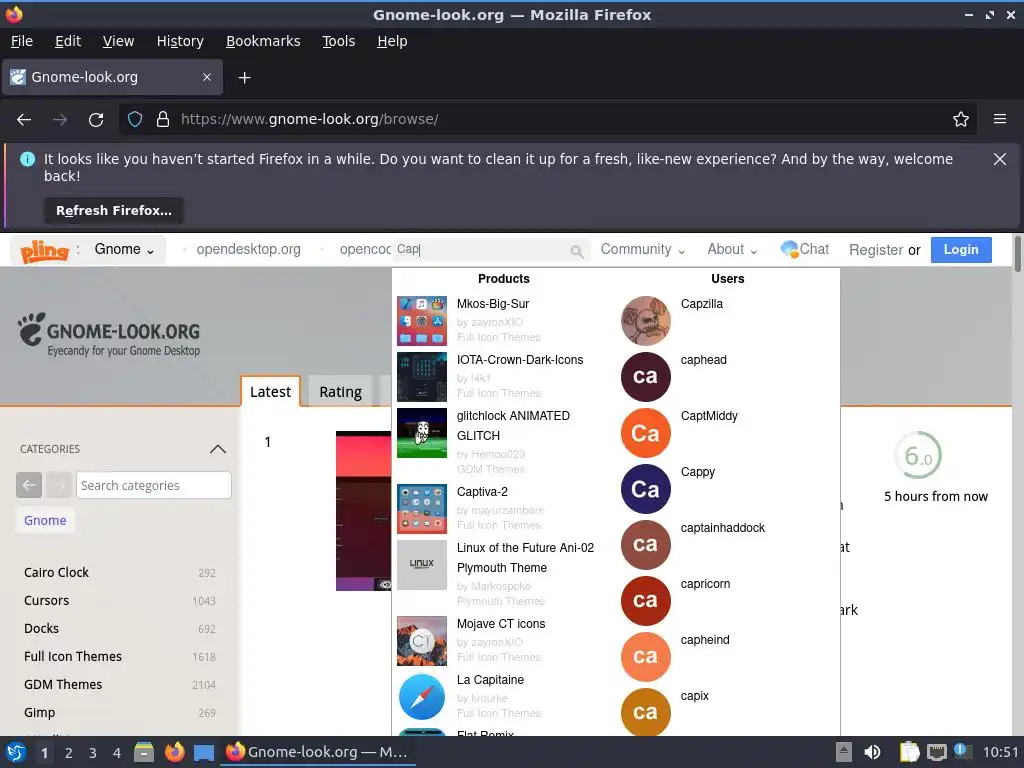
Task: Open a new tab with plus icon
Action: click(x=244, y=78)
